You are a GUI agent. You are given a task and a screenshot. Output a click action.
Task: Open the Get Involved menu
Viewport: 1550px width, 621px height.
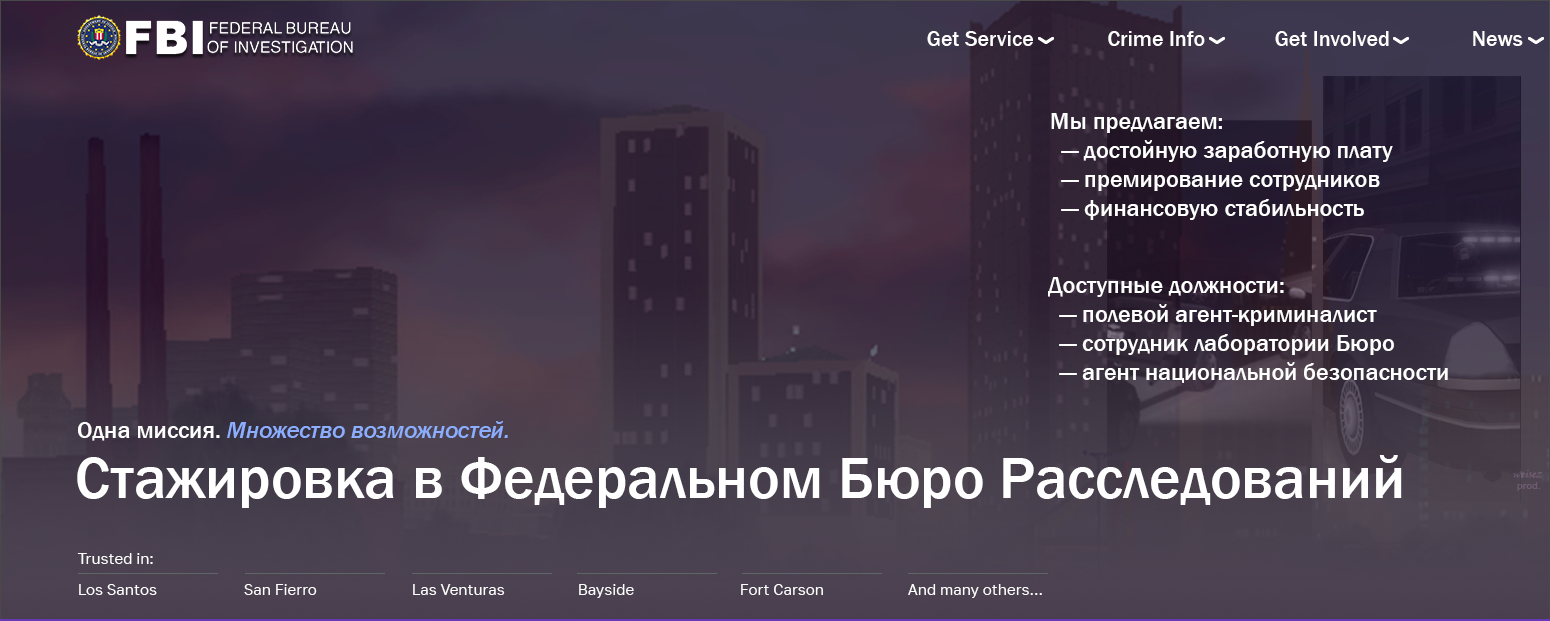[x=1332, y=39]
